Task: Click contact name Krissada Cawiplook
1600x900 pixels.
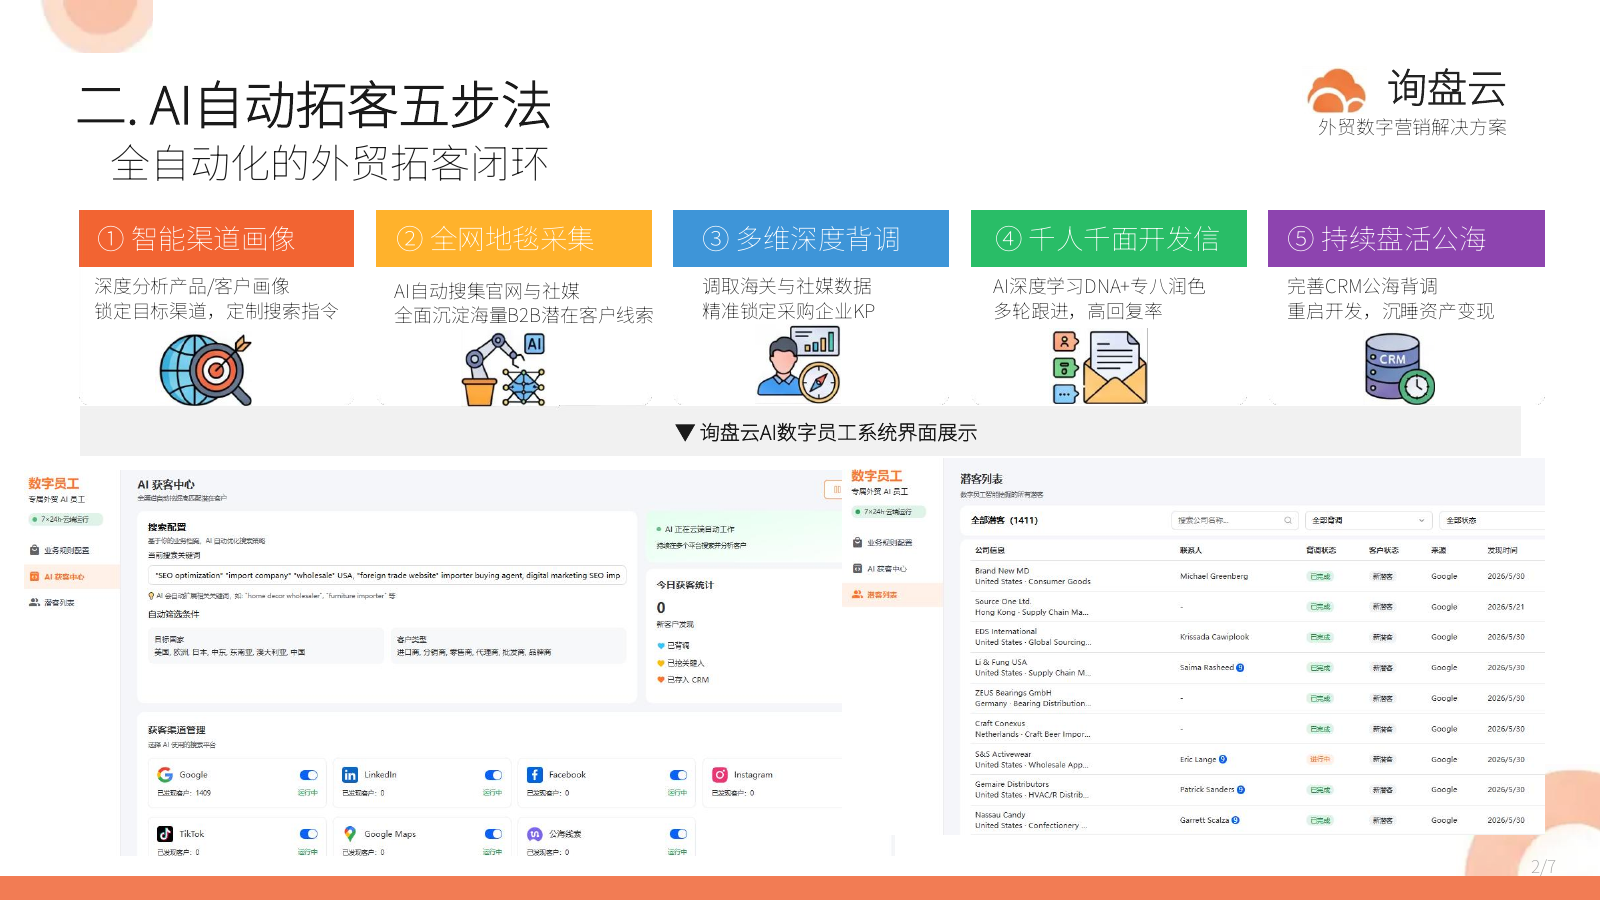Action: pos(1214,637)
